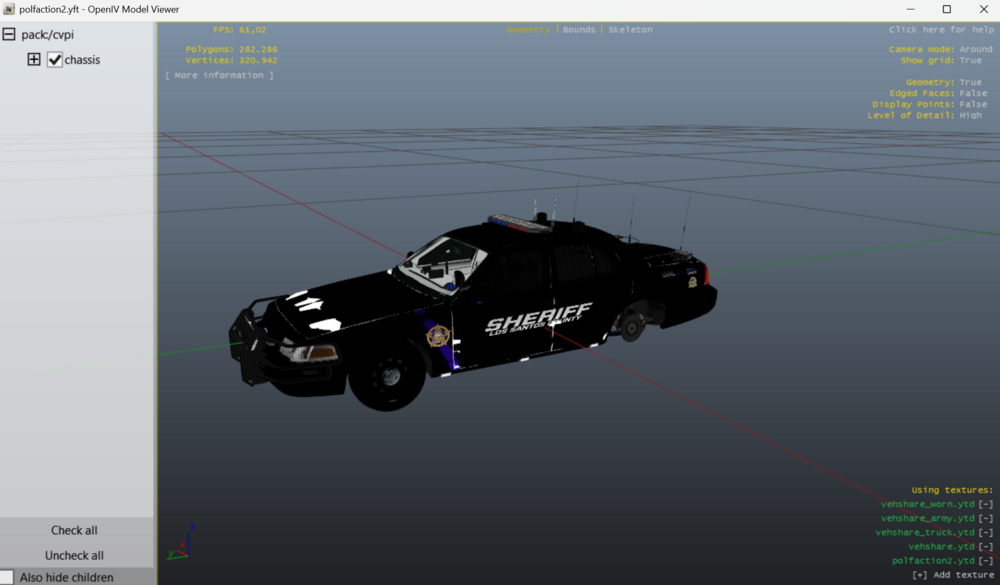Screen dimensions: 1000x585
Task: Click the XYZ axis gizmo
Action: coord(180,542)
